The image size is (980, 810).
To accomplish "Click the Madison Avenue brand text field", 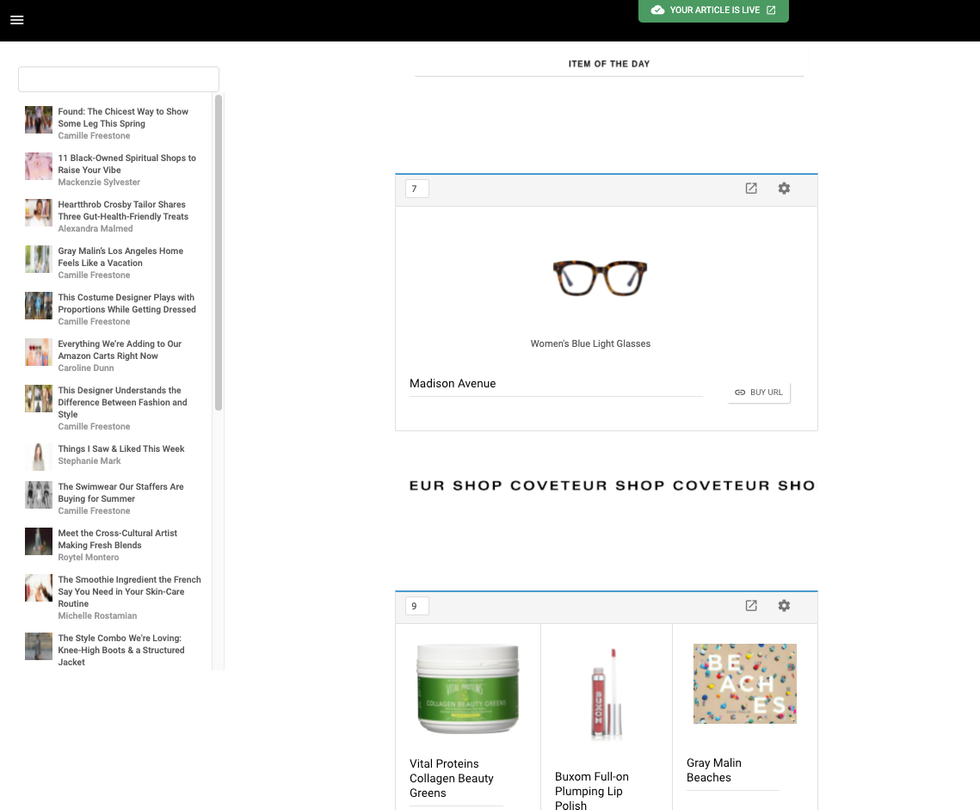I will [555, 384].
